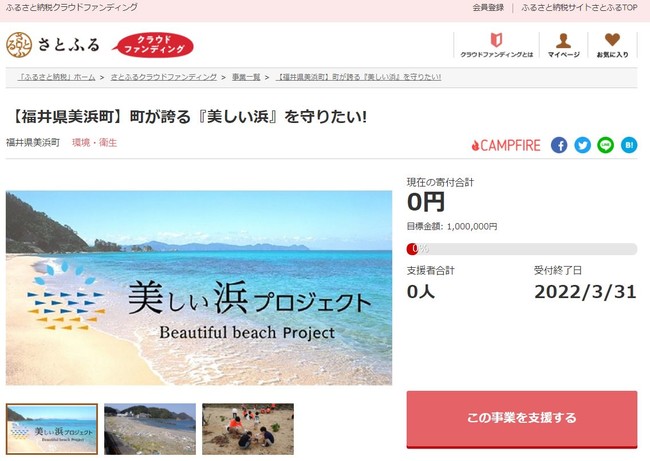Share project on Facebook icon
The width and height of the screenshot is (650, 461).
pos(559,145)
